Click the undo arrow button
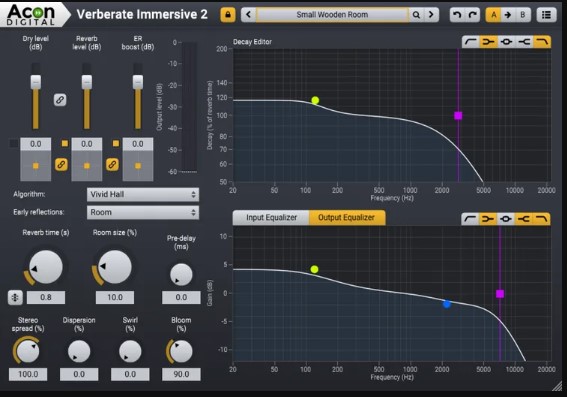567x397 pixels. [x=457, y=15]
